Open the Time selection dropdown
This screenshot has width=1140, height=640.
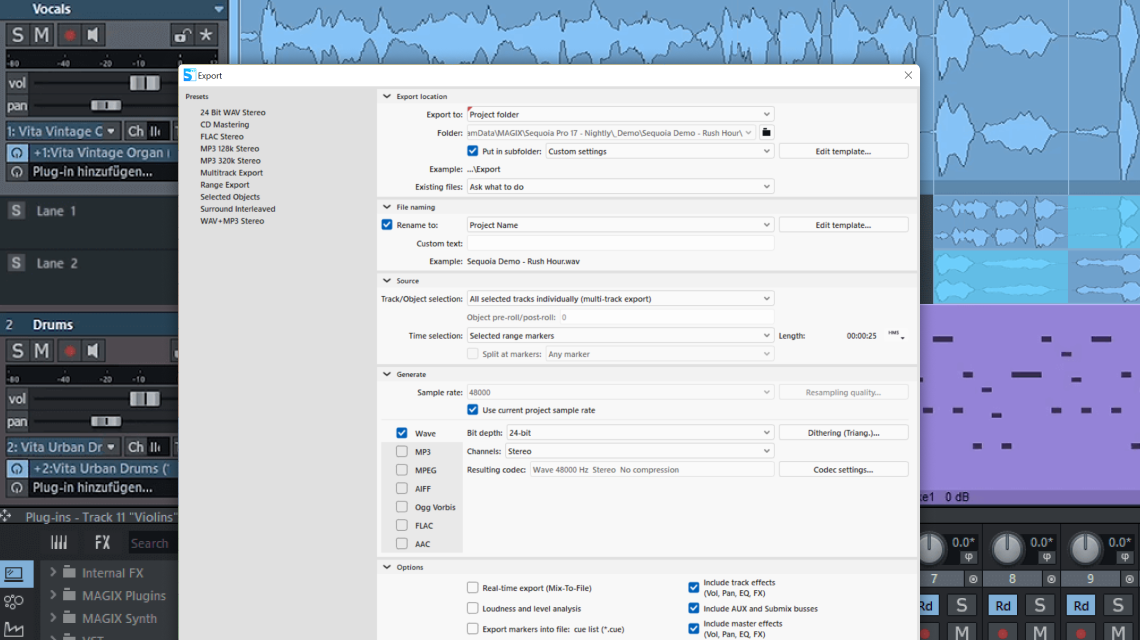620,336
